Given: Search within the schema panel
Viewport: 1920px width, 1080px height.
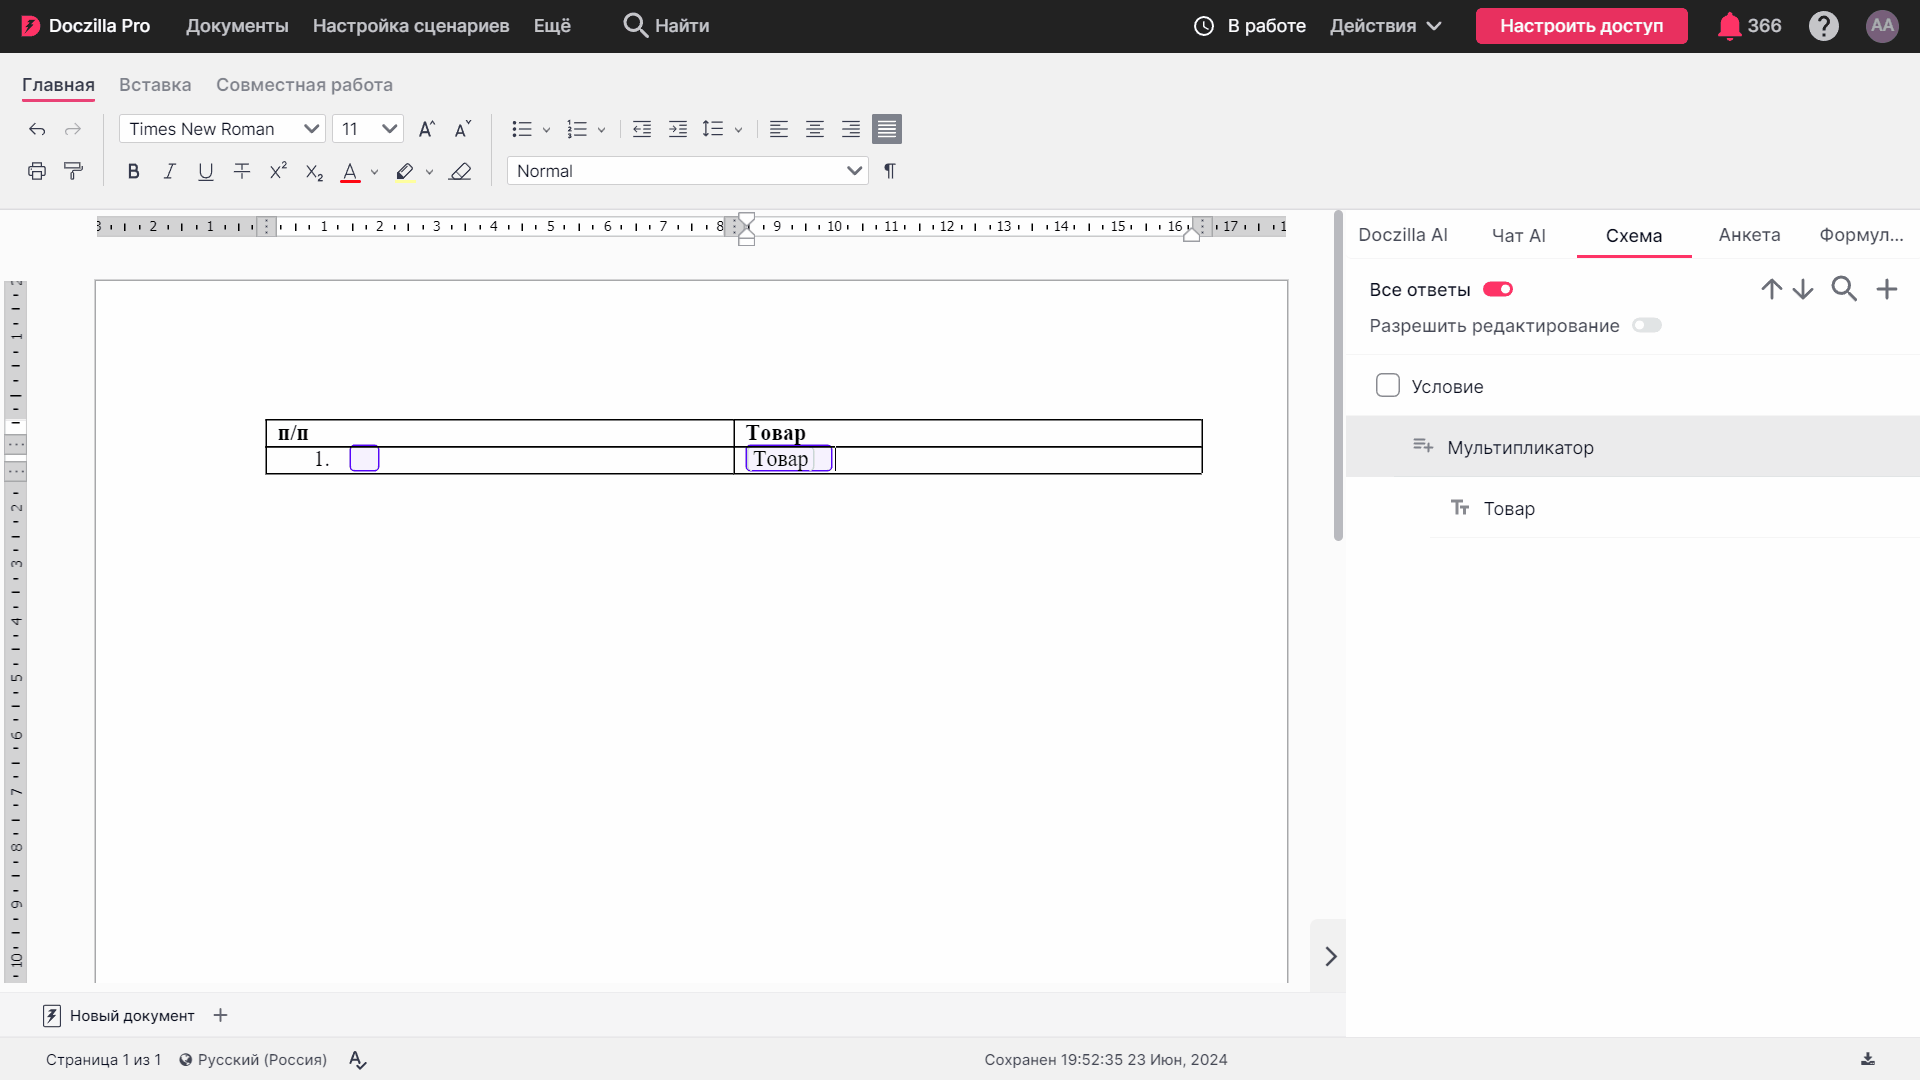Looking at the screenshot, I should tap(1844, 289).
